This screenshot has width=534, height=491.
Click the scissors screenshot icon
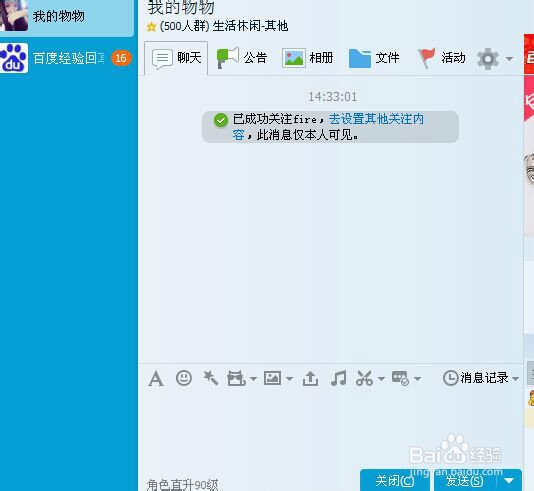pos(364,378)
